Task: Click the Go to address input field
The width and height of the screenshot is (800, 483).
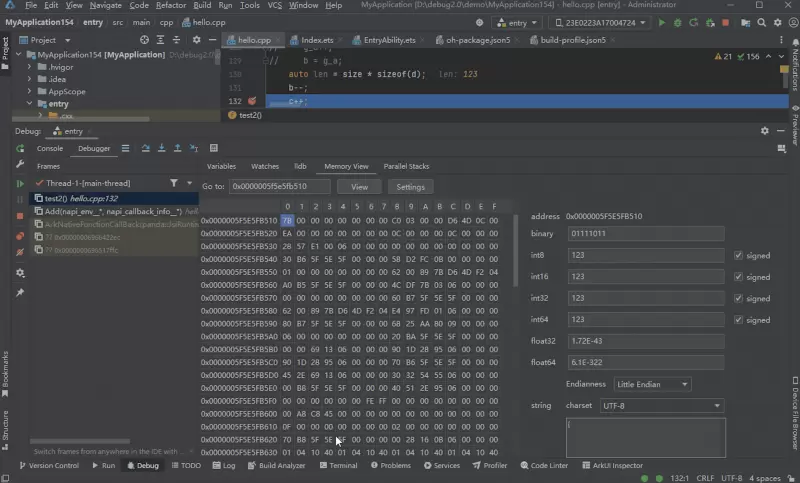Action: tap(280, 186)
